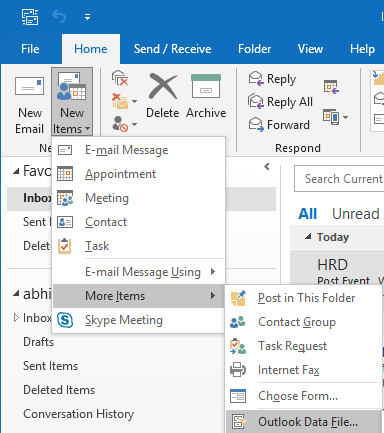The height and width of the screenshot is (433, 384).
Task: Select Outlook Data File... in submenu
Action: click(x=304, y=422)
